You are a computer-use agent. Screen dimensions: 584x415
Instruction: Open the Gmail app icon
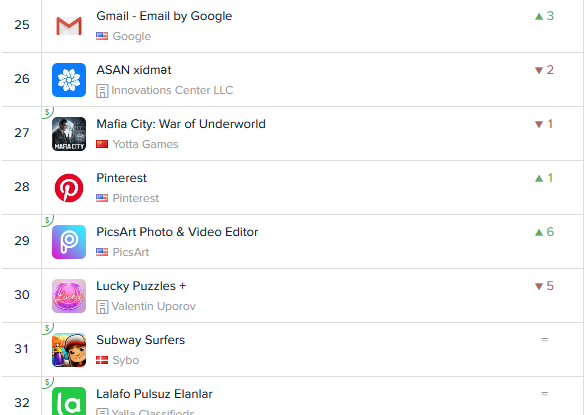point(69,26)
